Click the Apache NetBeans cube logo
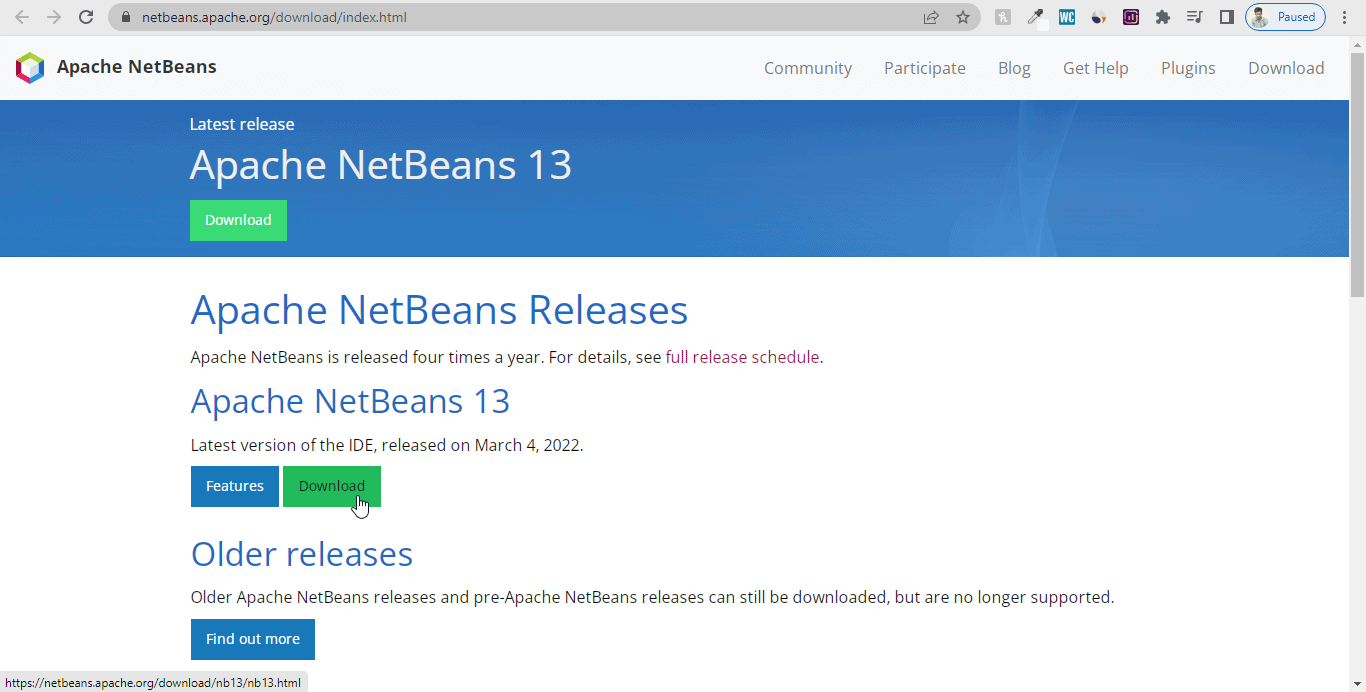 point(30,67)
